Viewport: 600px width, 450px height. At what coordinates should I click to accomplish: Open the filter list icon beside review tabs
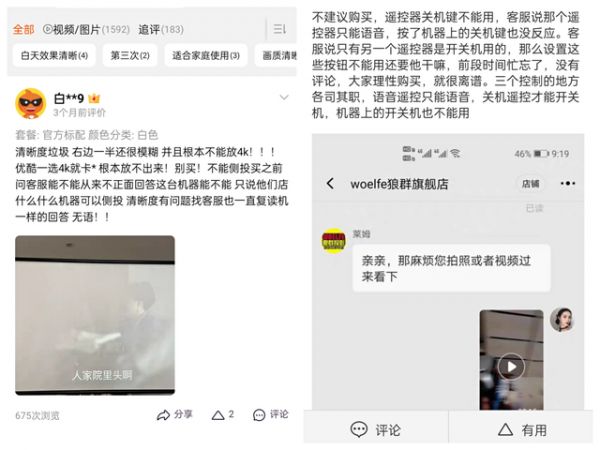[279, 29]
